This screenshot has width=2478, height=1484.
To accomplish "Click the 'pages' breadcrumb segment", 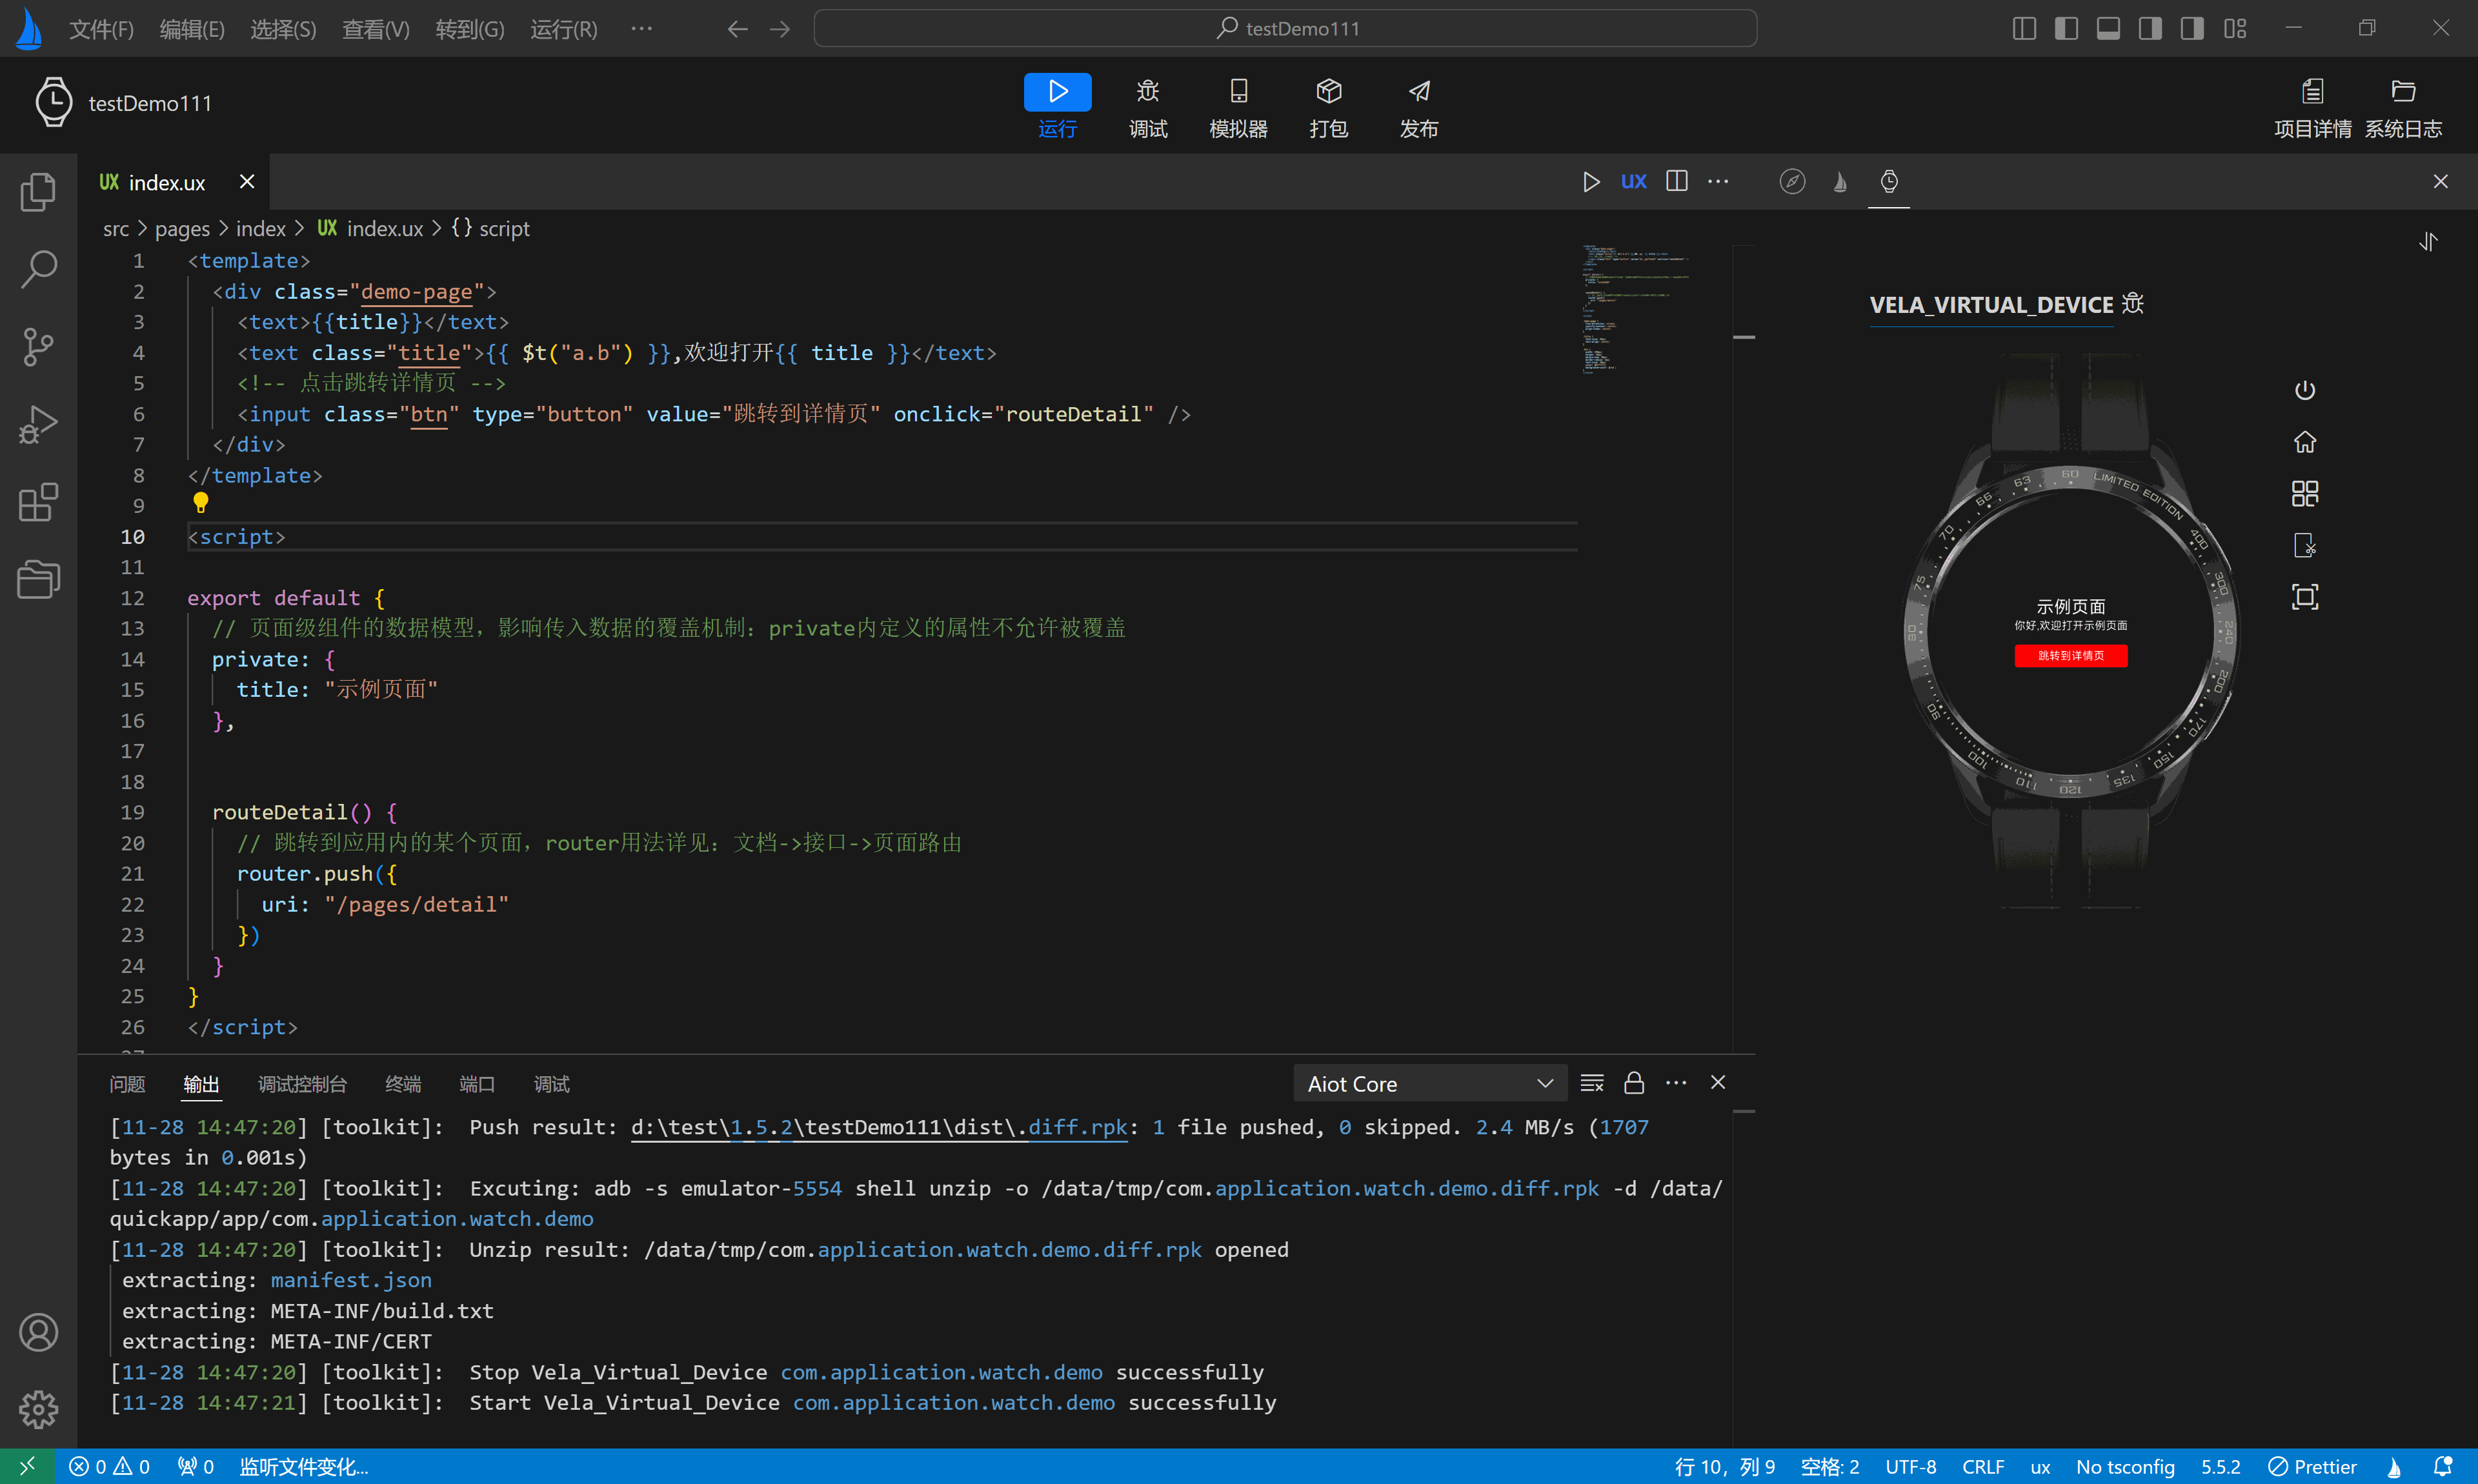I will (x=182, y=229).
